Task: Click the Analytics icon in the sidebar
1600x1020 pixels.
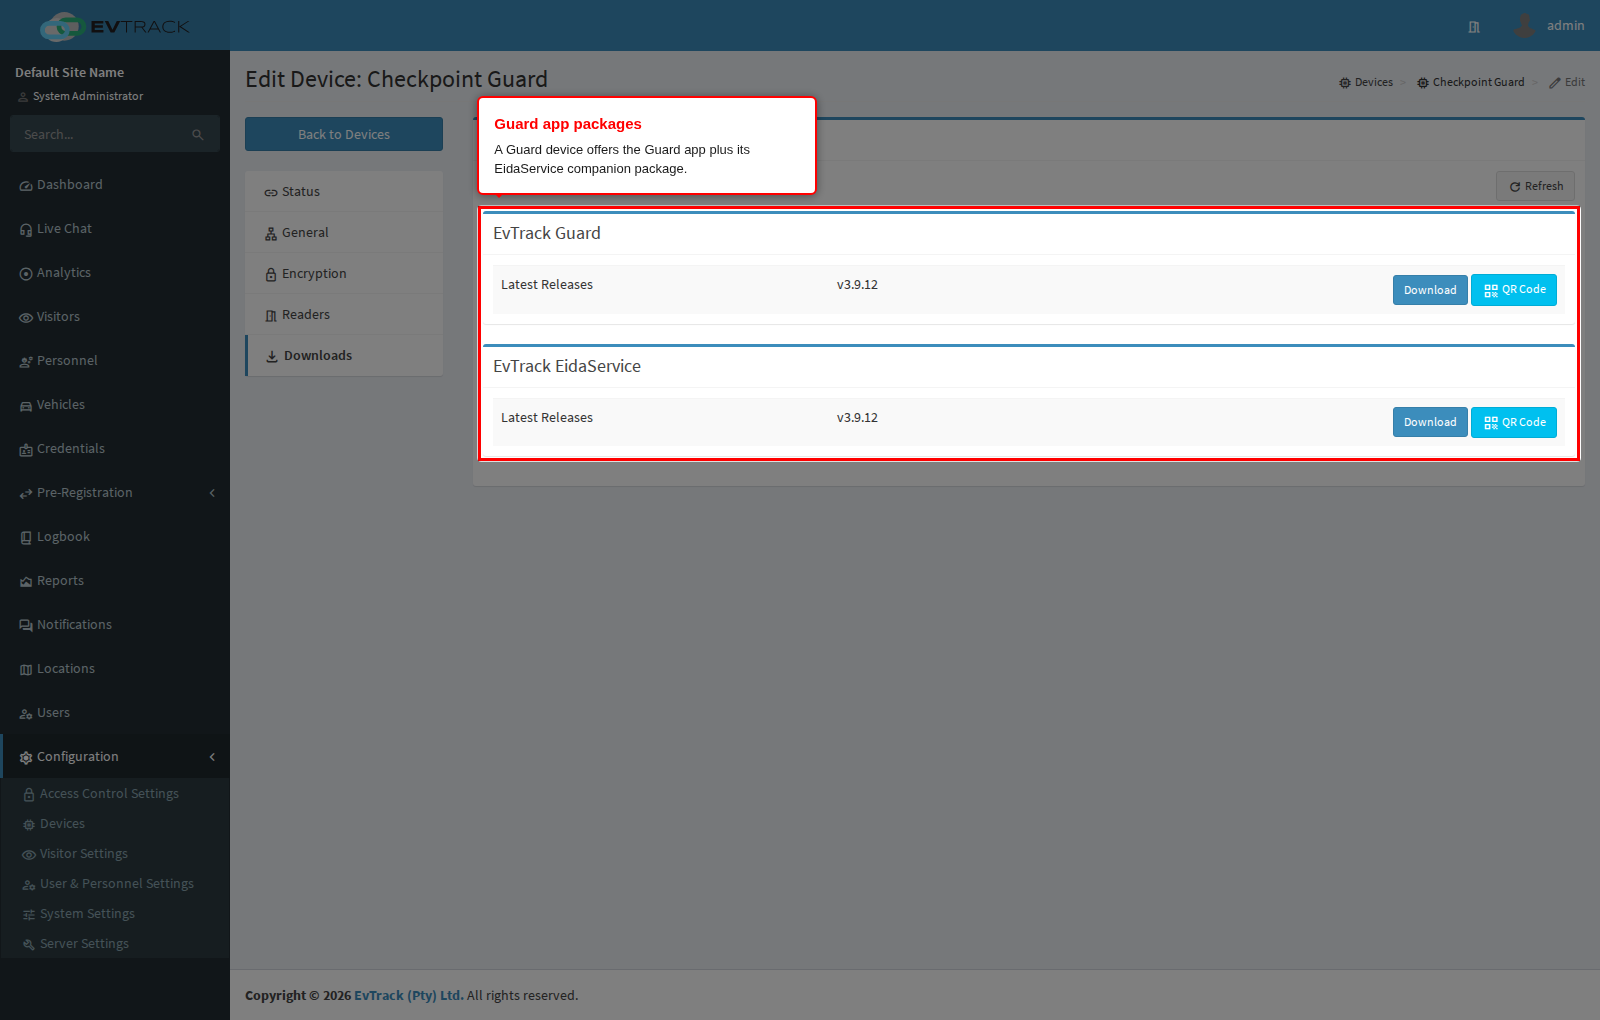Action: click(26, 274)
